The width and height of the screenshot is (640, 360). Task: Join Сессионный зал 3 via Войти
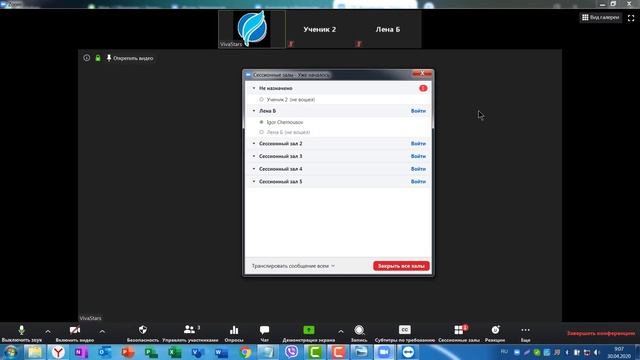418,156
